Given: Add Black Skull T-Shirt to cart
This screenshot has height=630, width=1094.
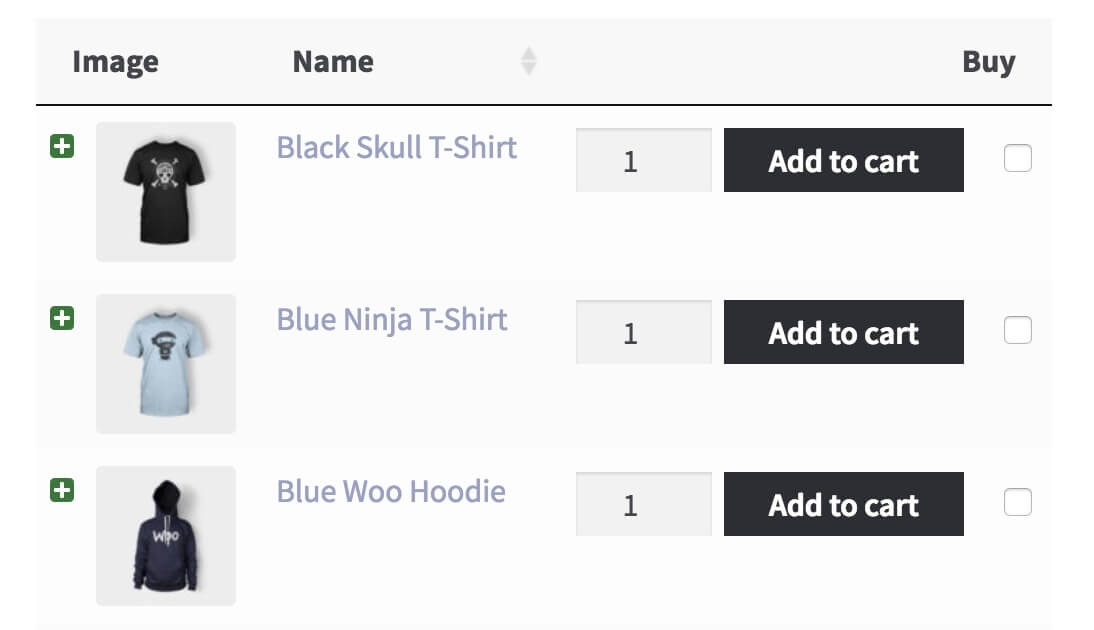Looking at the screenshot, I should pyautogui.click(x=843, y=160).
